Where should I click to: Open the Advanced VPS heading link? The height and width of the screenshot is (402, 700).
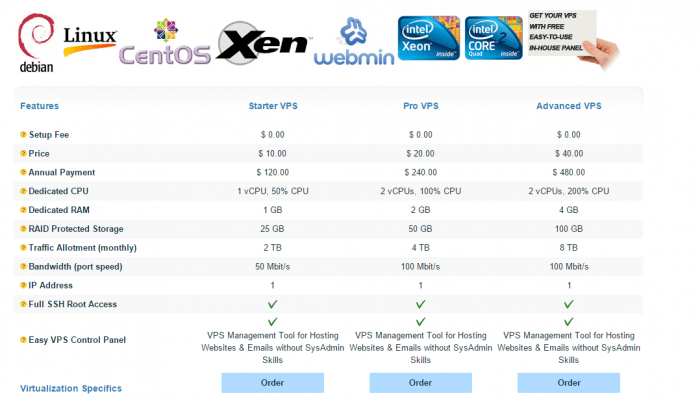click(569, 106)
